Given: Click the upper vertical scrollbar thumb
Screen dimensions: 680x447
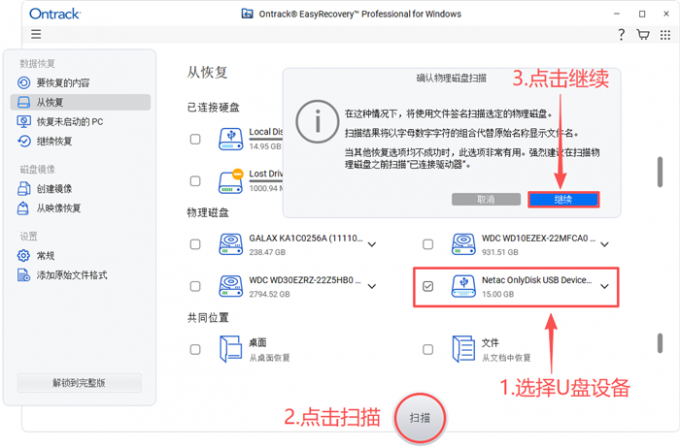Looking at the screenshot, I should coord(660,172).
